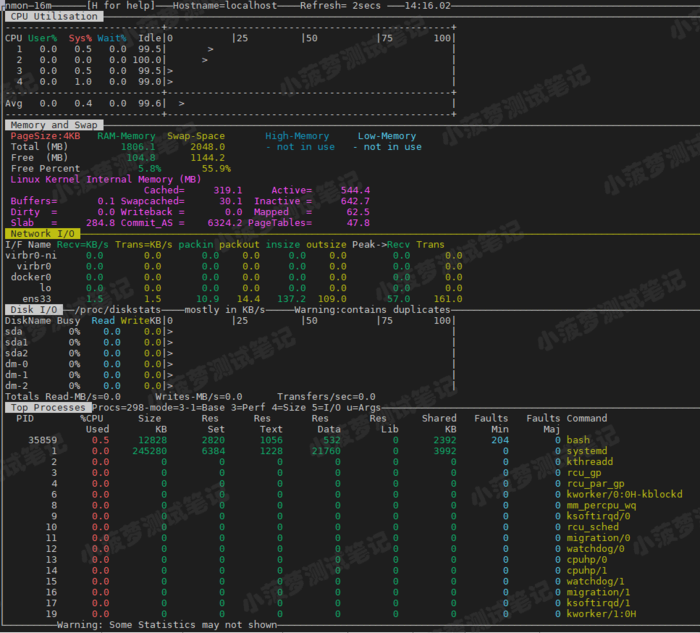Click the Swap-Space column header
This screenshot has height=633, width=700.
(196, 136)
